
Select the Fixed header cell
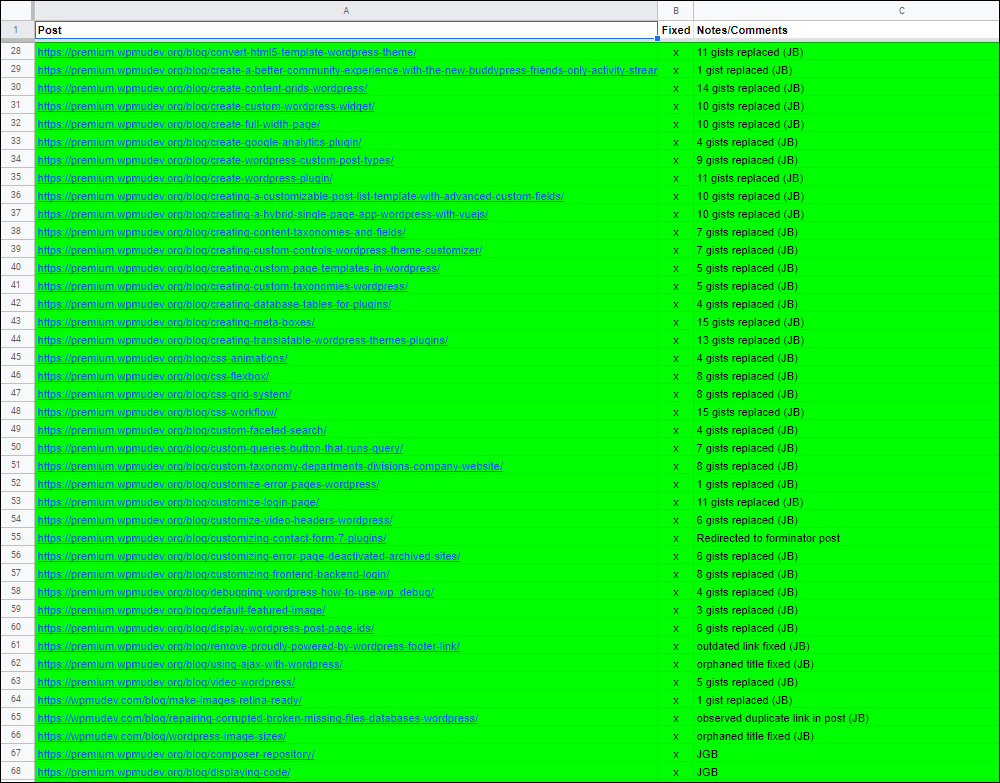tap(676, 30)
